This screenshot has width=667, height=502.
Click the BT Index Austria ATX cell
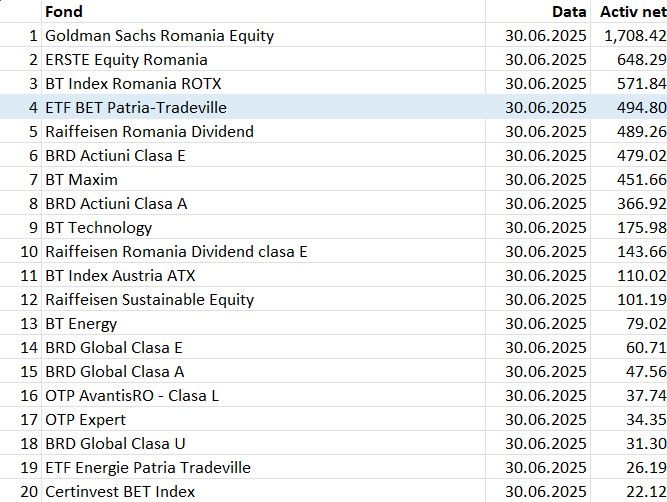pos(263,275)
